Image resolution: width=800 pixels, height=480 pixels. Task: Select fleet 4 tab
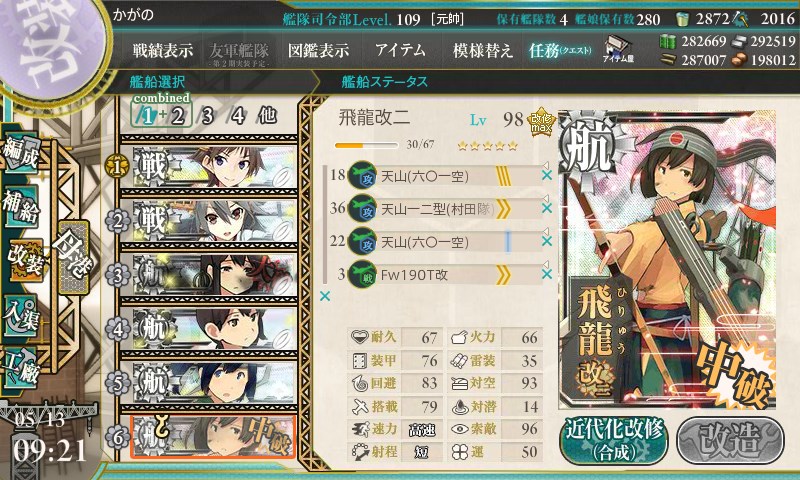pyautogui.click(x=237, y=116)
